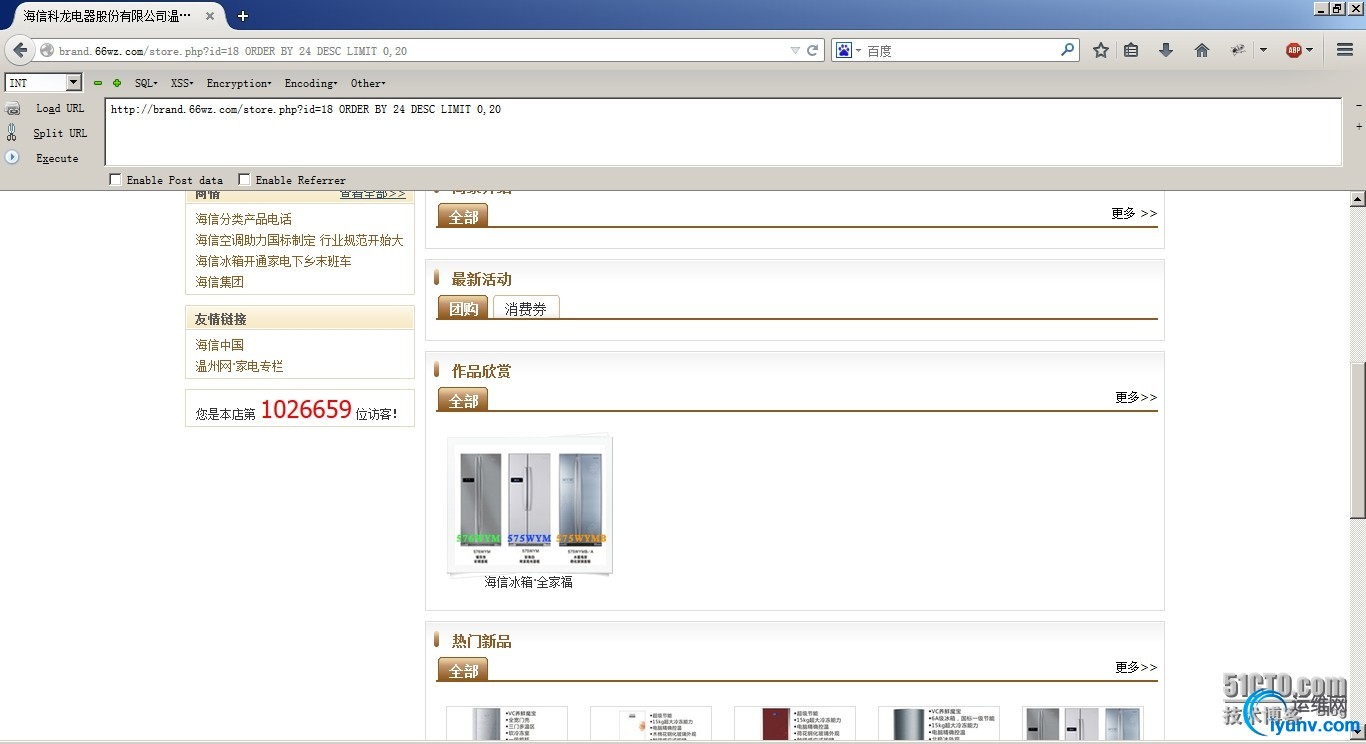Open the bookmarks list icon

coord(1131,50)
